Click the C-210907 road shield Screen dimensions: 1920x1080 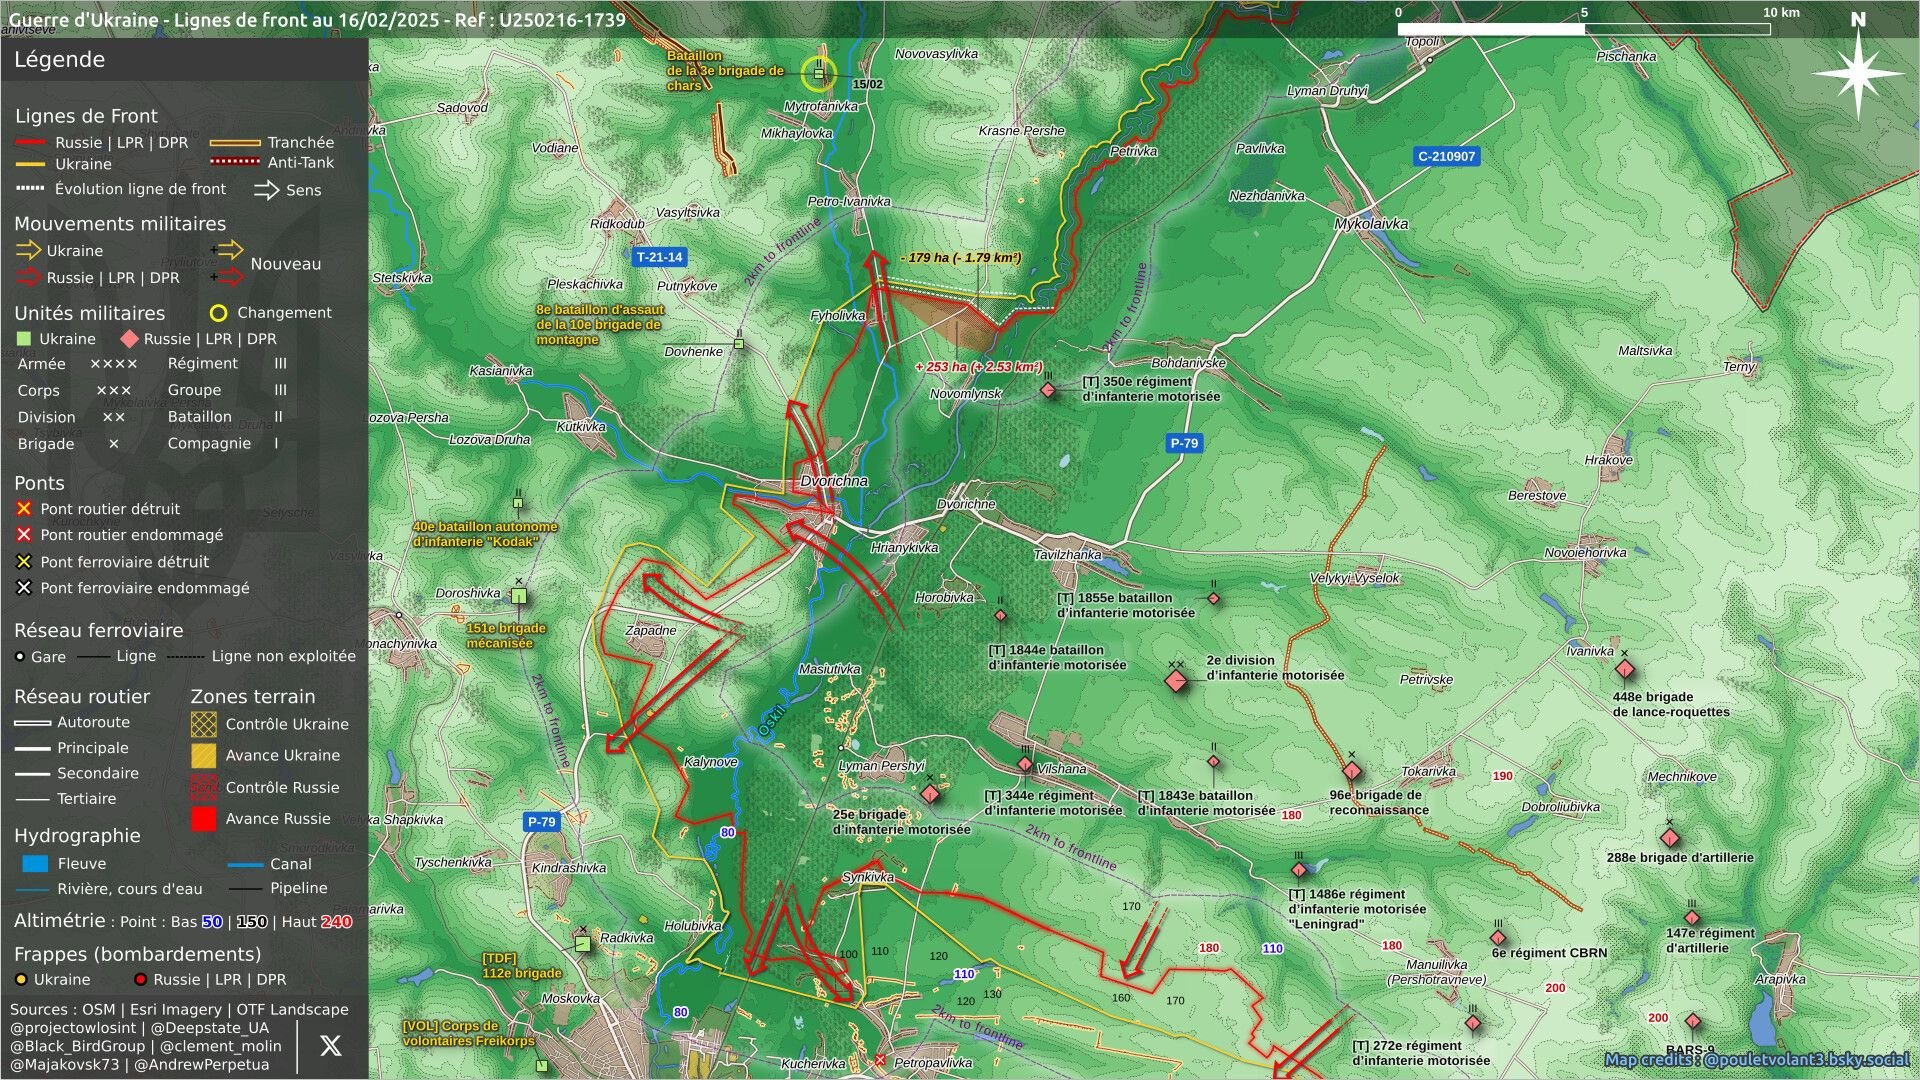point(1446,156)
